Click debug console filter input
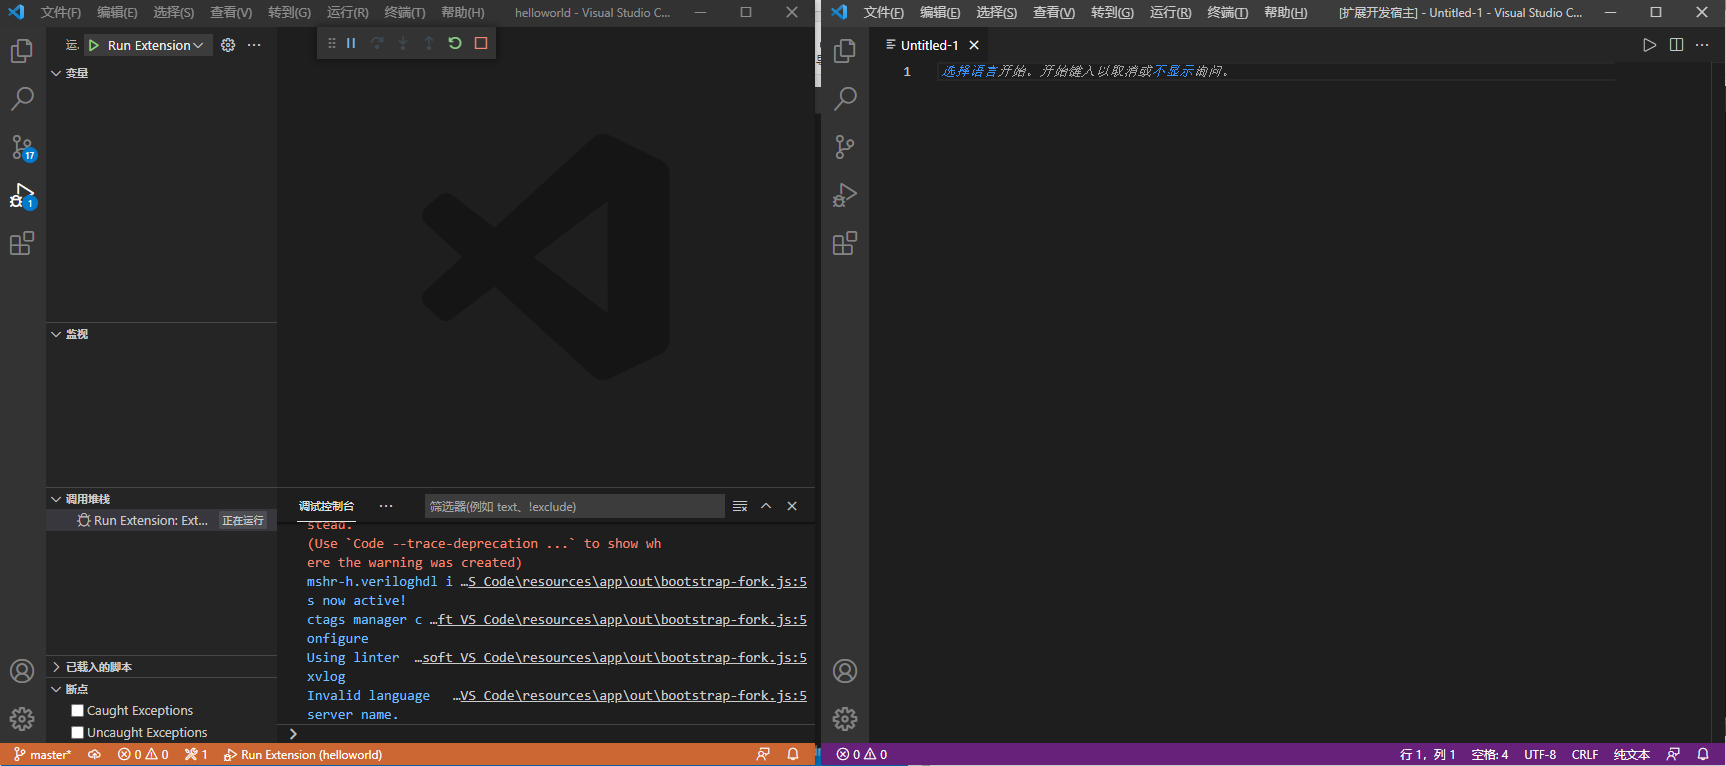 point(574,506)
